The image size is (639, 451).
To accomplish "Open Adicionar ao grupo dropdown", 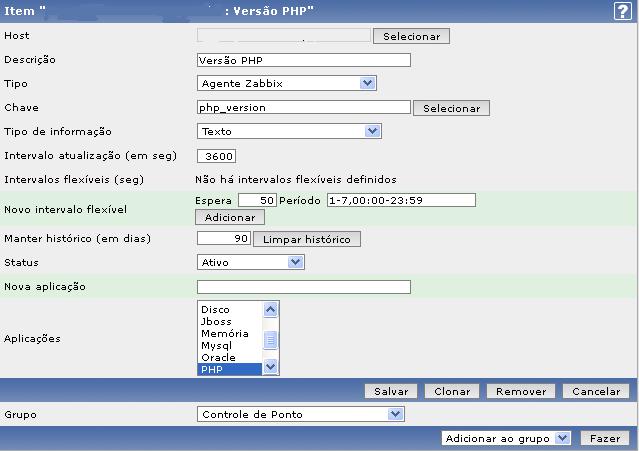I will click(x=506, y=438).
